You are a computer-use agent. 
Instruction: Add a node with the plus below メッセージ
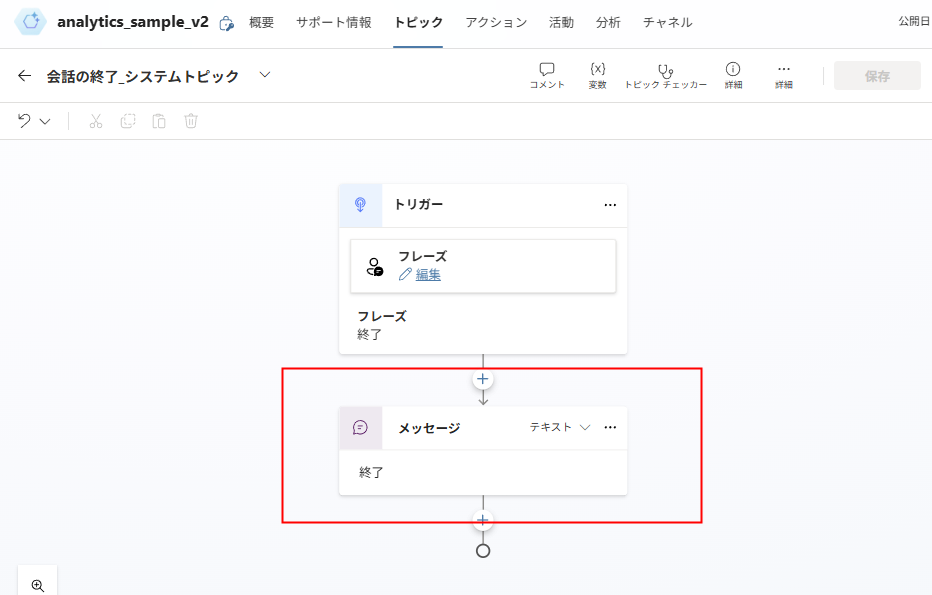pyautogui.click(x=483, y=520)
